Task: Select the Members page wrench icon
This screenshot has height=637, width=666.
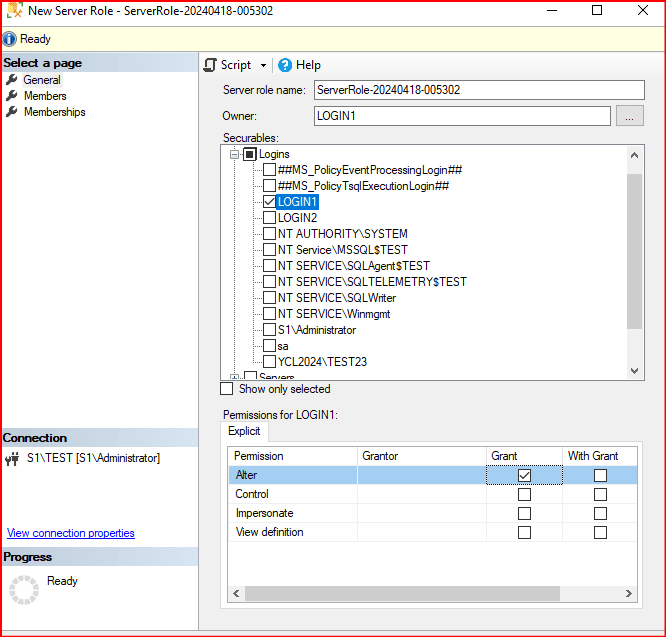Action: [12, 96]
